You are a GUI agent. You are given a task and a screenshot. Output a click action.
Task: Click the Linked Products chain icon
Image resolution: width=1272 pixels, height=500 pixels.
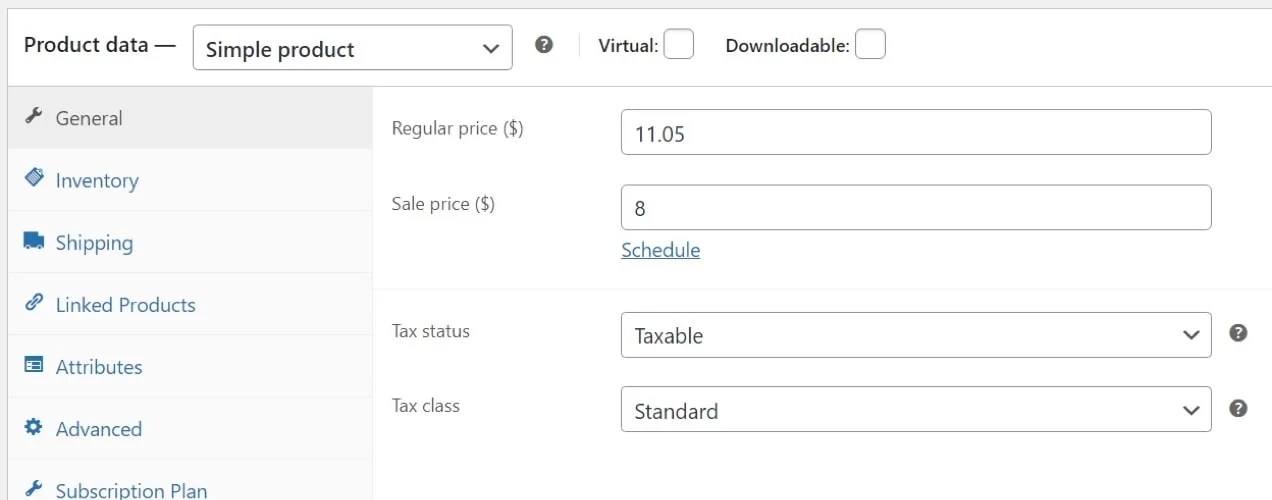point(34,302)
